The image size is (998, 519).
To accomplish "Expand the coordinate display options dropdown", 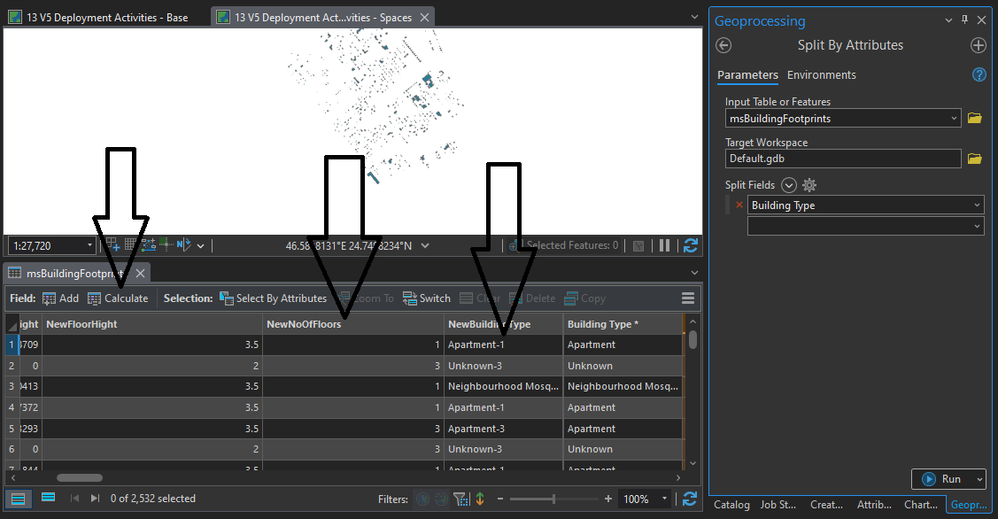I will click(x=425, y=245).
